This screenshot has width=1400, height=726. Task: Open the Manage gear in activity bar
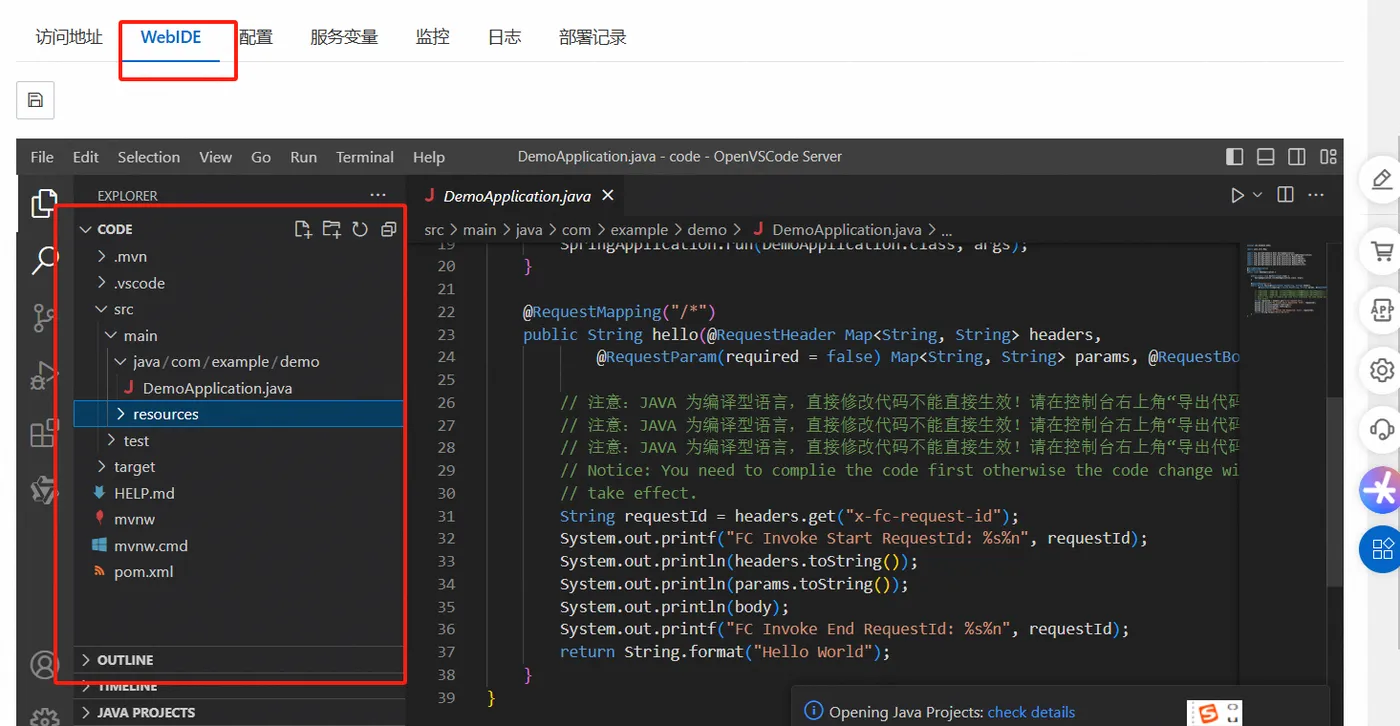click(x=44, y=716)
